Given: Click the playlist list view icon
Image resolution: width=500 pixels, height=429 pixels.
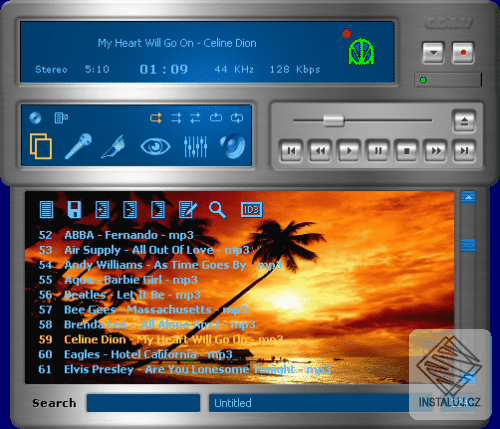Looking at the screenshot, I should tap(46, 209).
